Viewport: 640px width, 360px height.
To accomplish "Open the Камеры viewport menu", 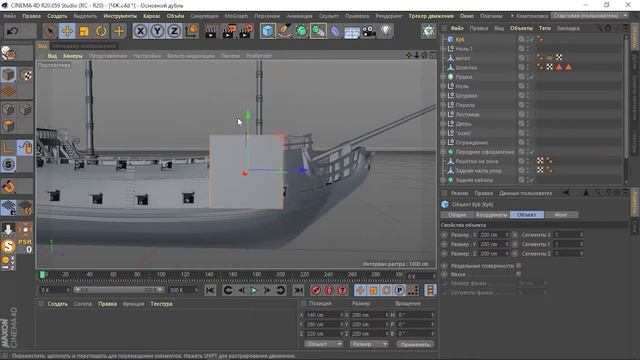I will click(x=73, y=56).
